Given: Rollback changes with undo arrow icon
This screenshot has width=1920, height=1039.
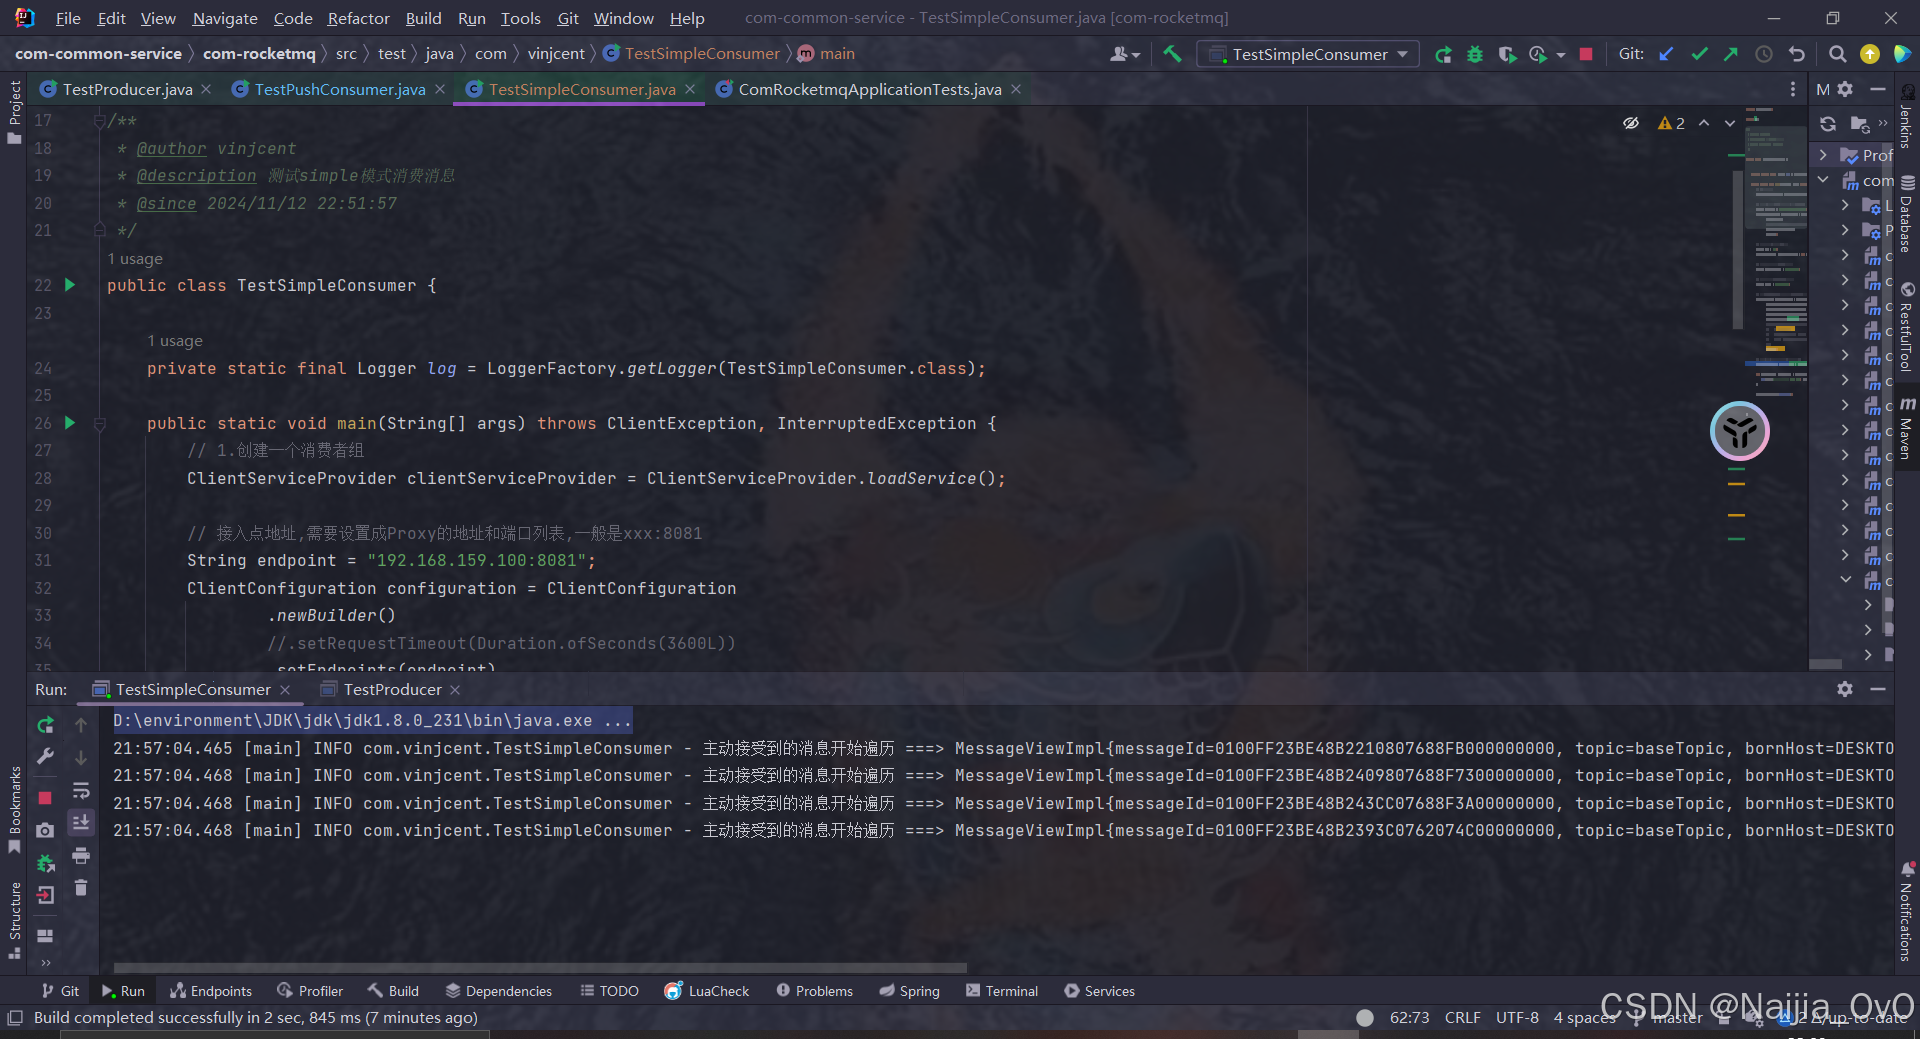Looking at the screenshot, I should (1797, 54).
